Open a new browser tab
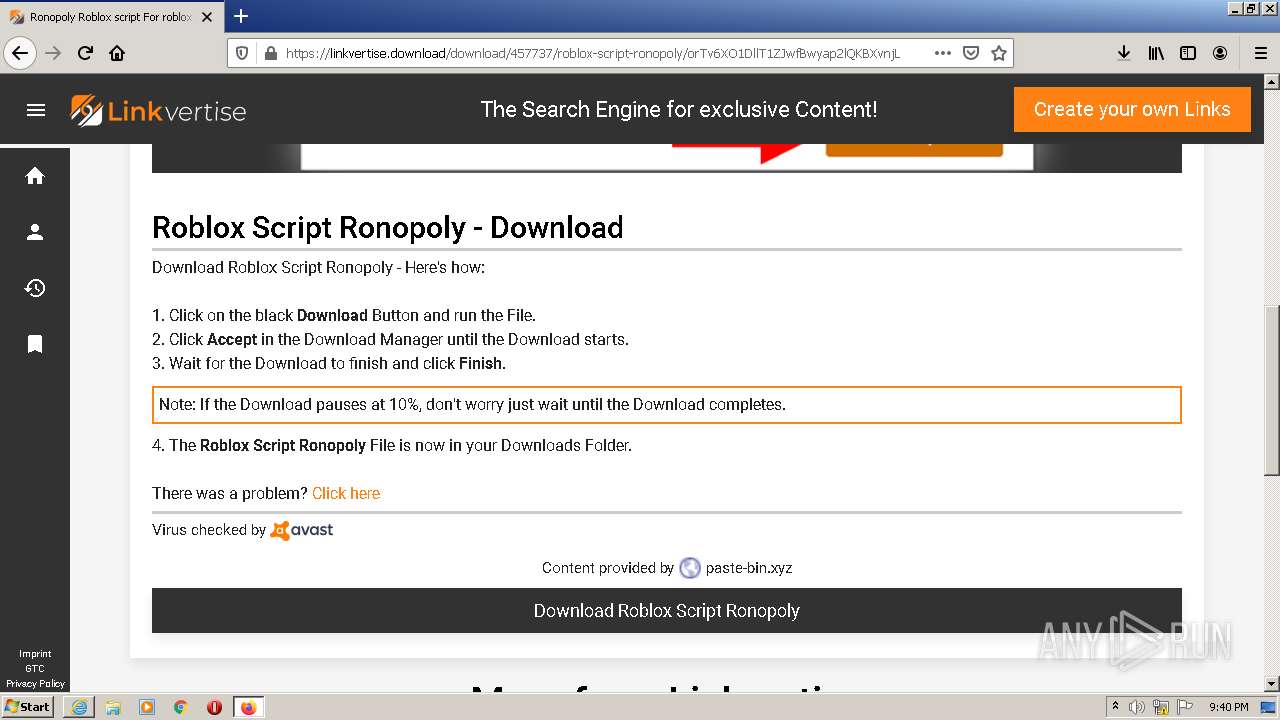Viewport: 1280px width, 720px height. point(241,16)
